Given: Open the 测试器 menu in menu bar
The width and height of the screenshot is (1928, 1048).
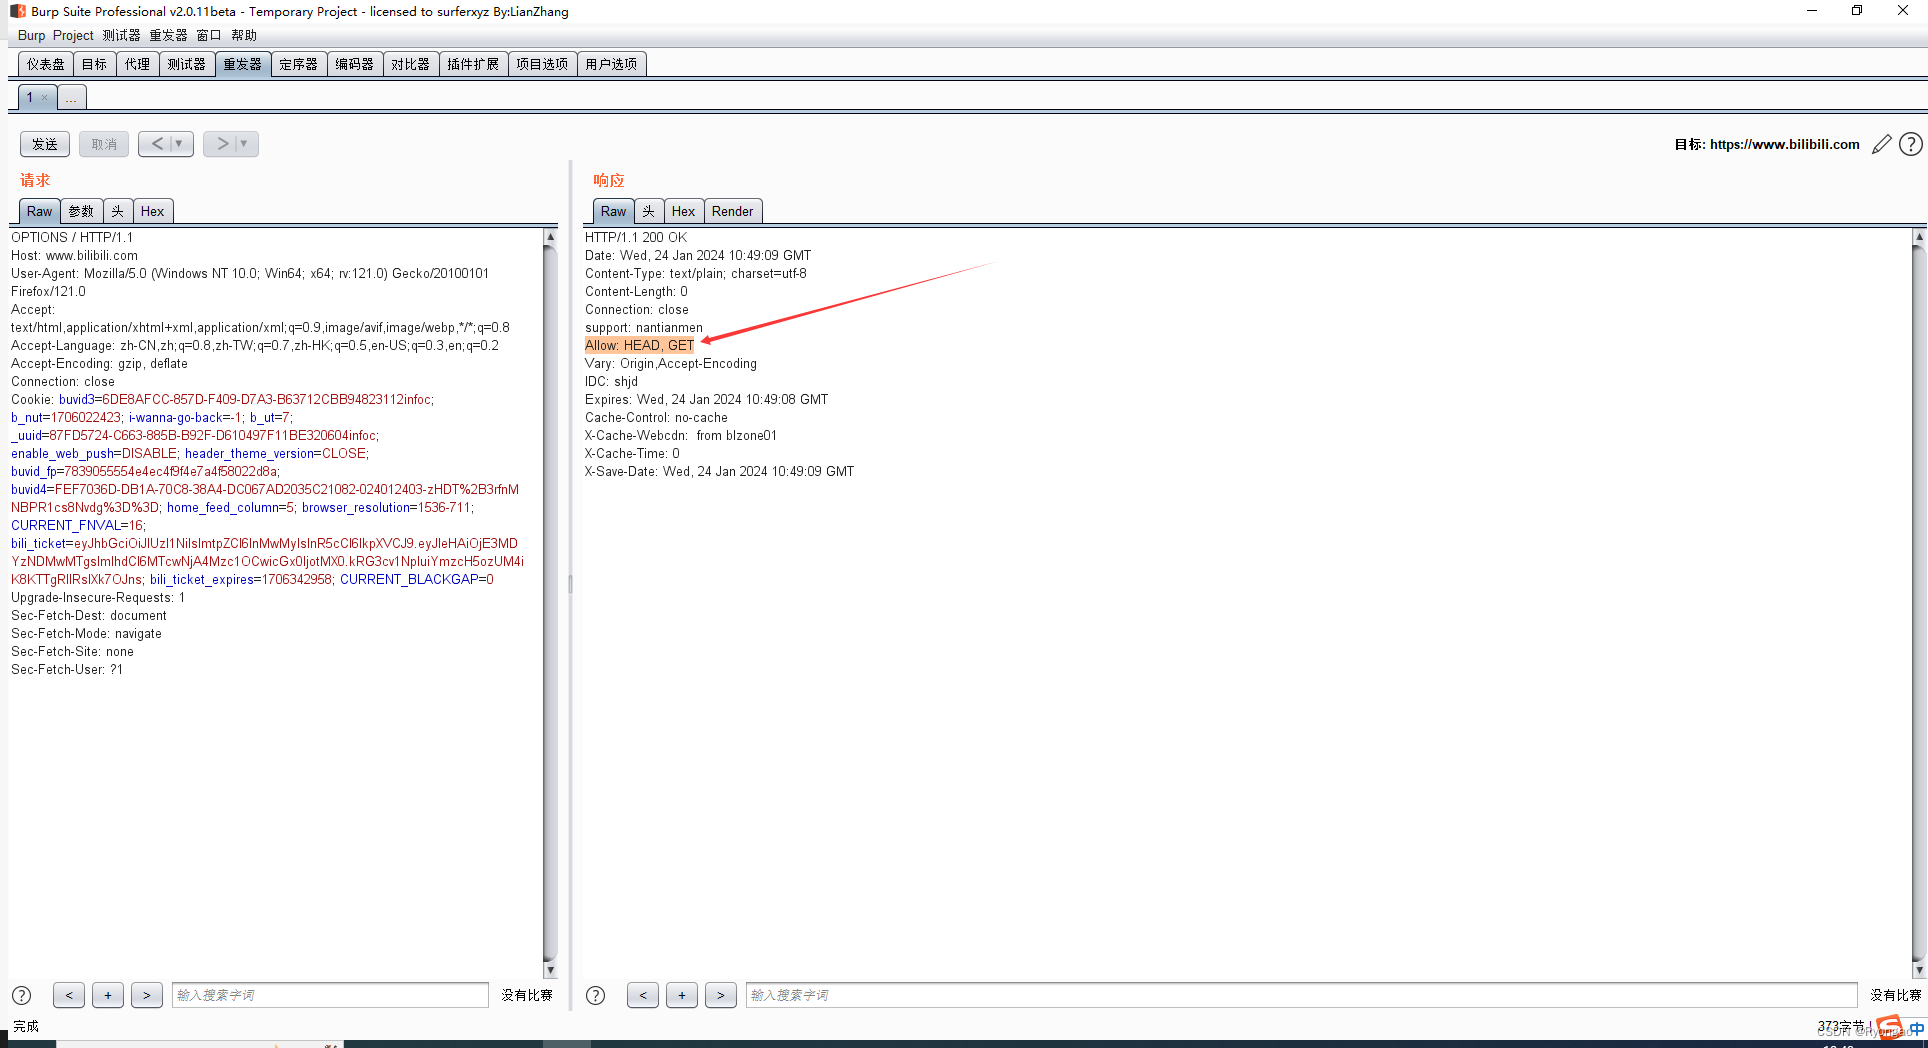Looking at the screenshot, I should click(121, 35).
